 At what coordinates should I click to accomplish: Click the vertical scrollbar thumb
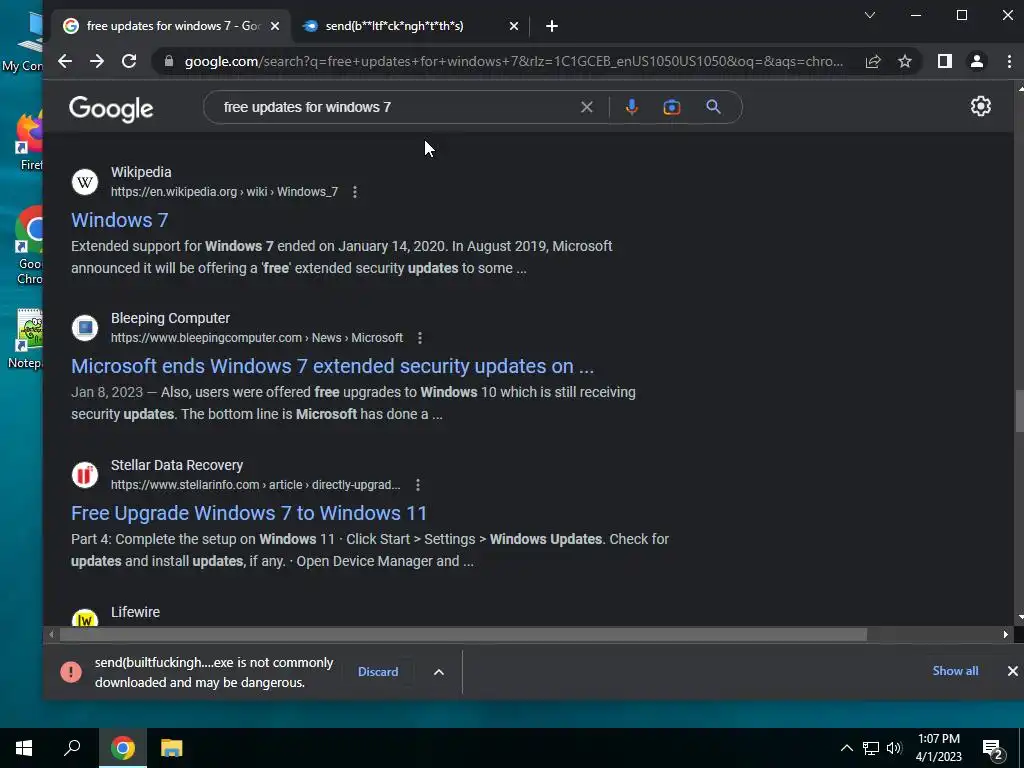1019,411
